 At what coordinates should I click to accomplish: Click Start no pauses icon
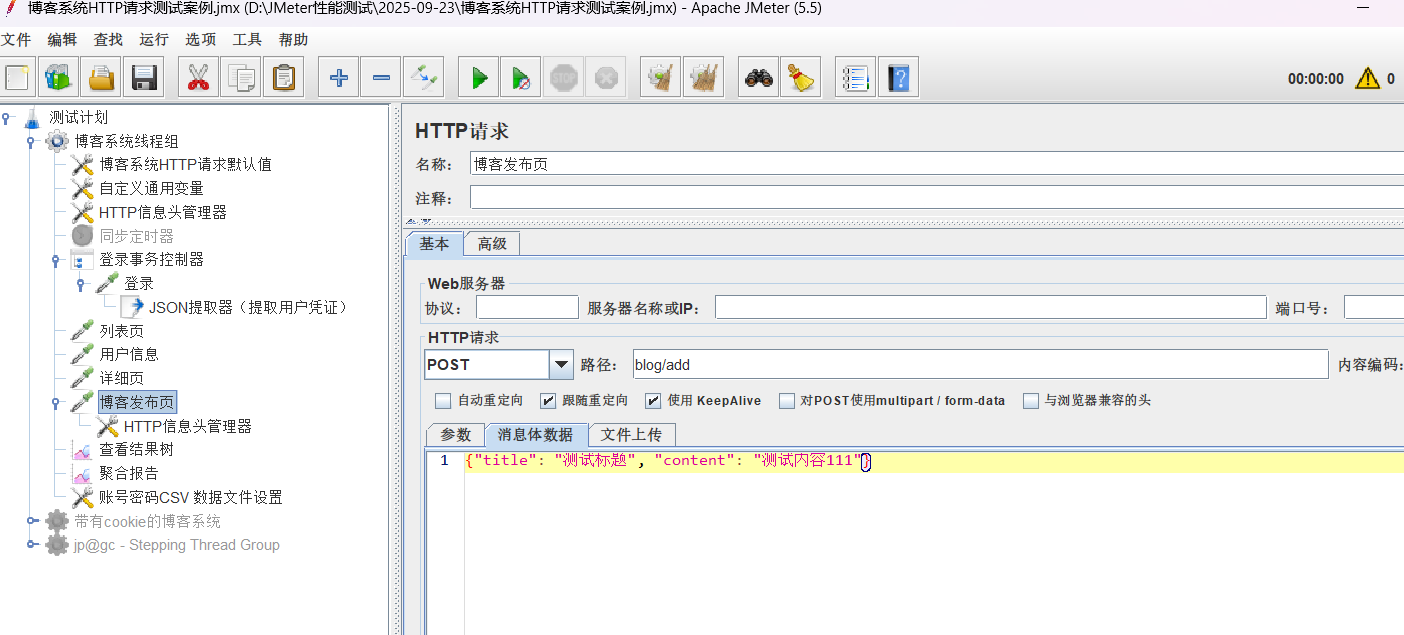point(521,77)
